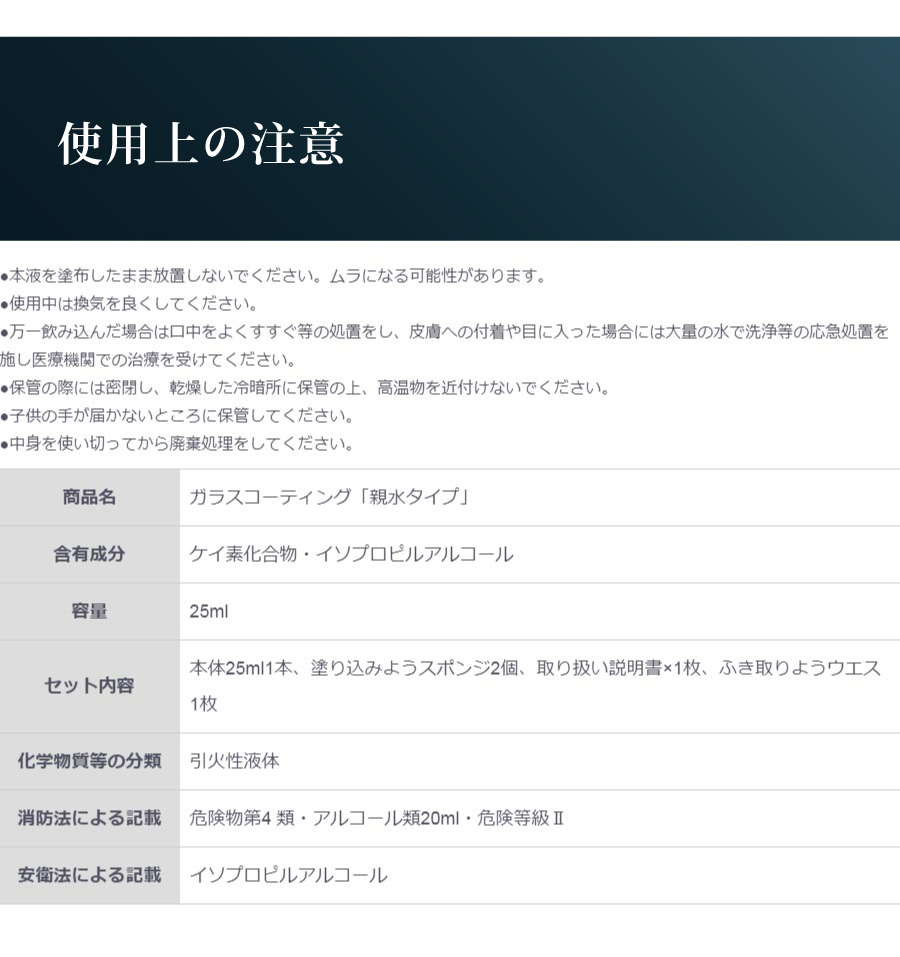Click the 容量 label cell
Image resolution: width=900 pixels, height=957 pixels.
90,611
